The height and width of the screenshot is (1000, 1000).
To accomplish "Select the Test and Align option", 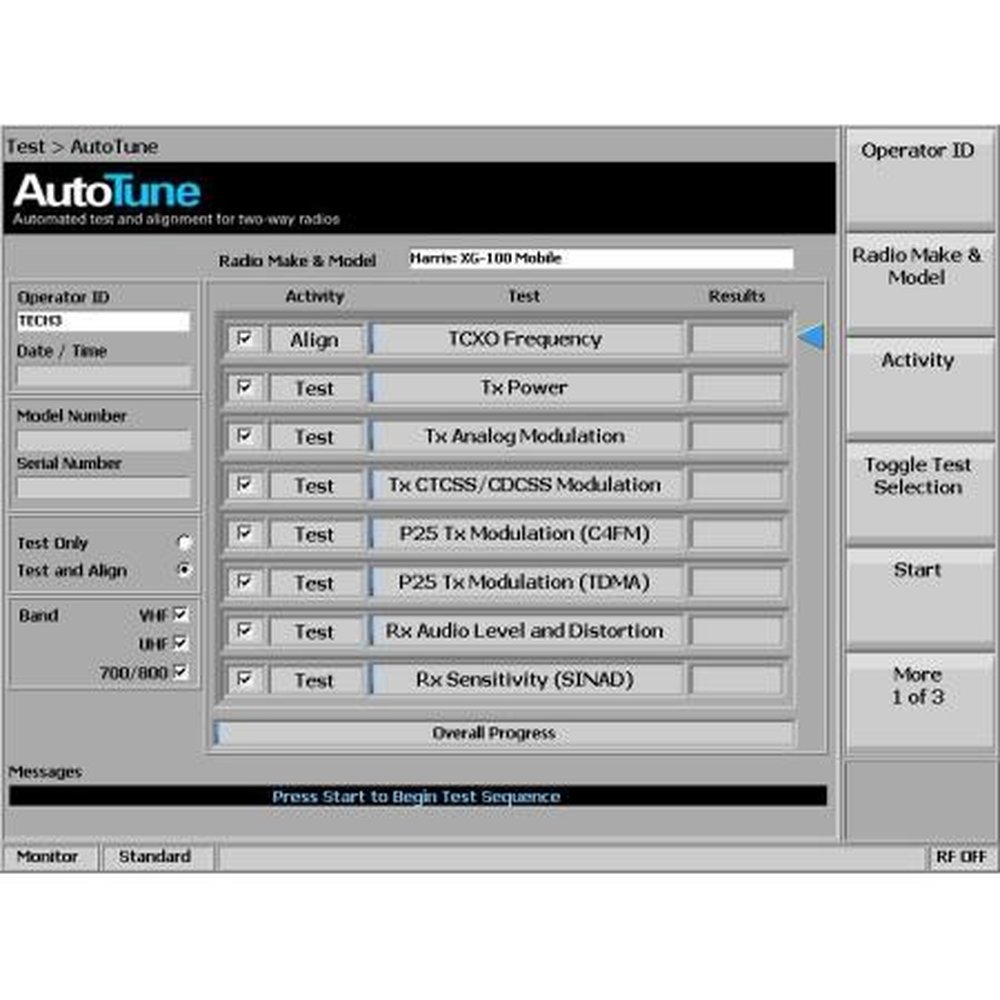I will (184, 570).
